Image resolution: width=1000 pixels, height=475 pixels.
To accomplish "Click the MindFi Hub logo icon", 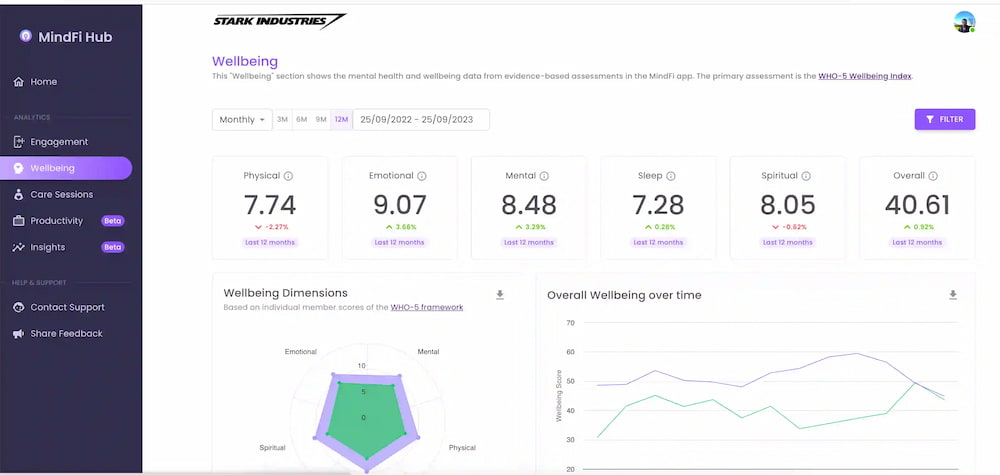I will pos(26,36).
